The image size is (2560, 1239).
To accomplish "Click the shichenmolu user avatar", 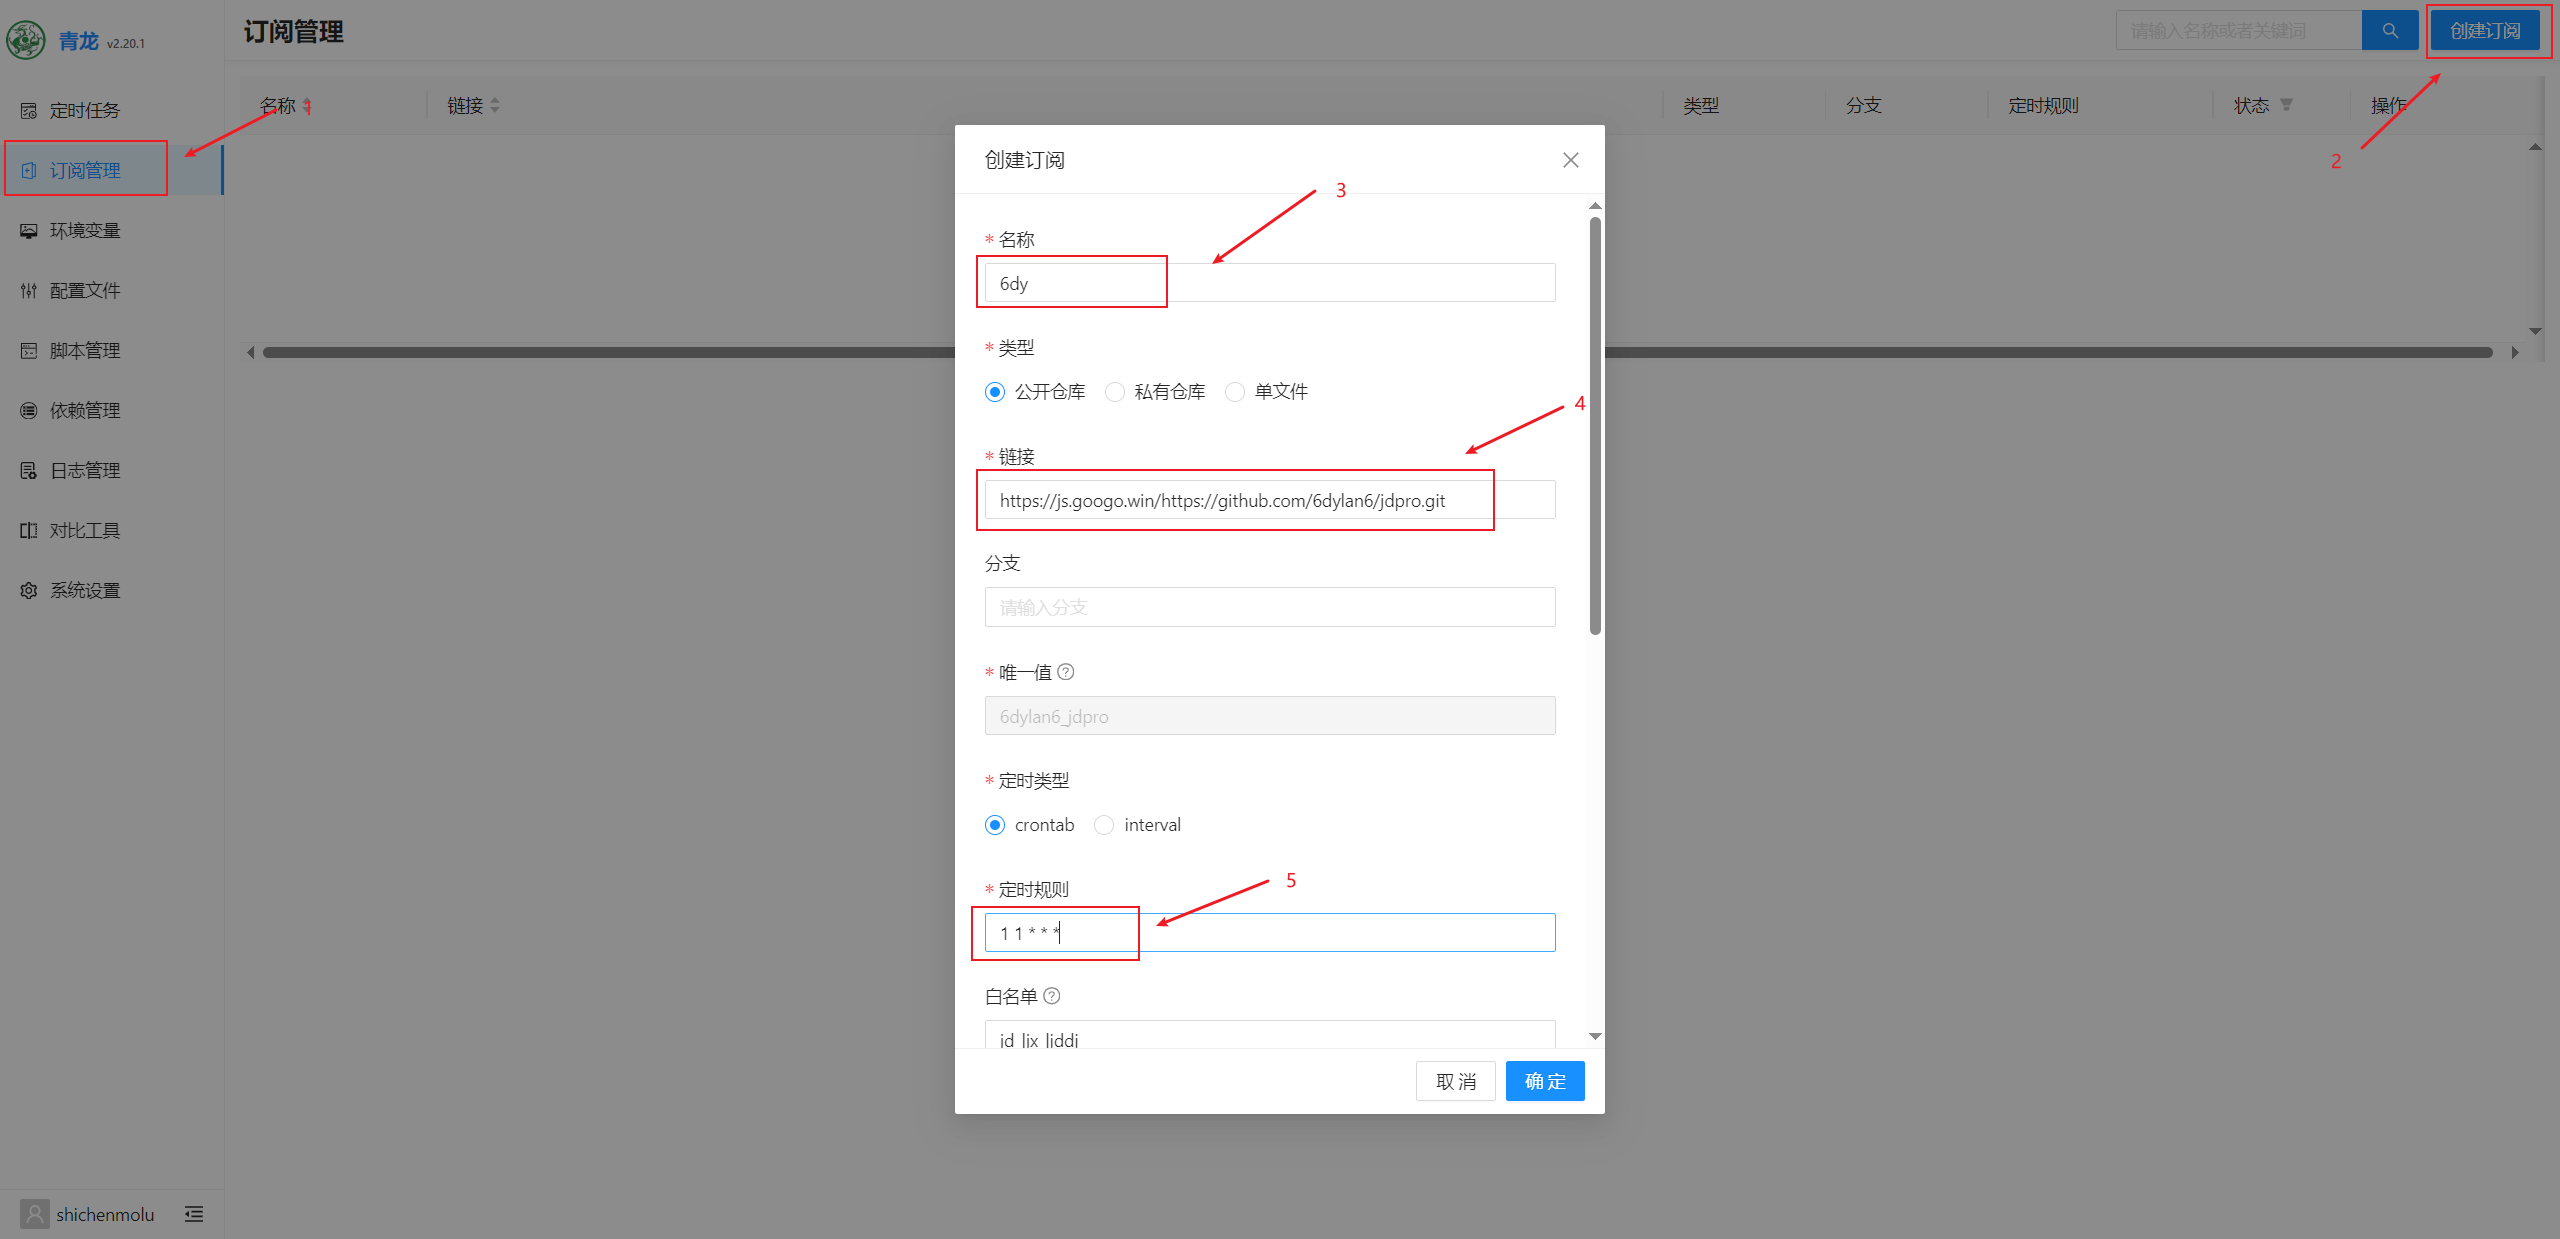I will pyautogui.click(x=35, y=1214).
